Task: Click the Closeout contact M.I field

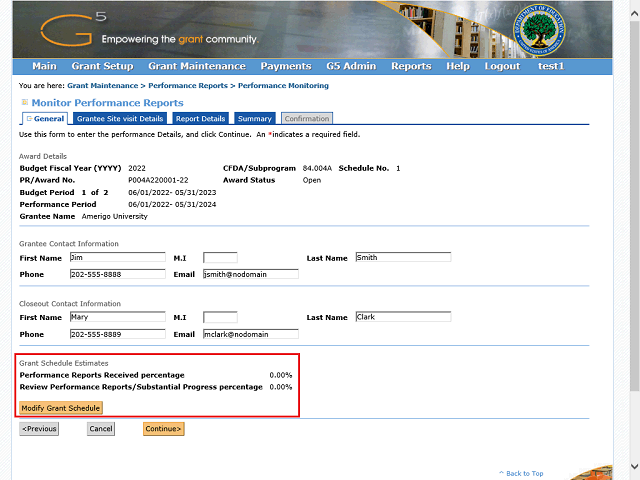Action: click(x=220, y=317)
